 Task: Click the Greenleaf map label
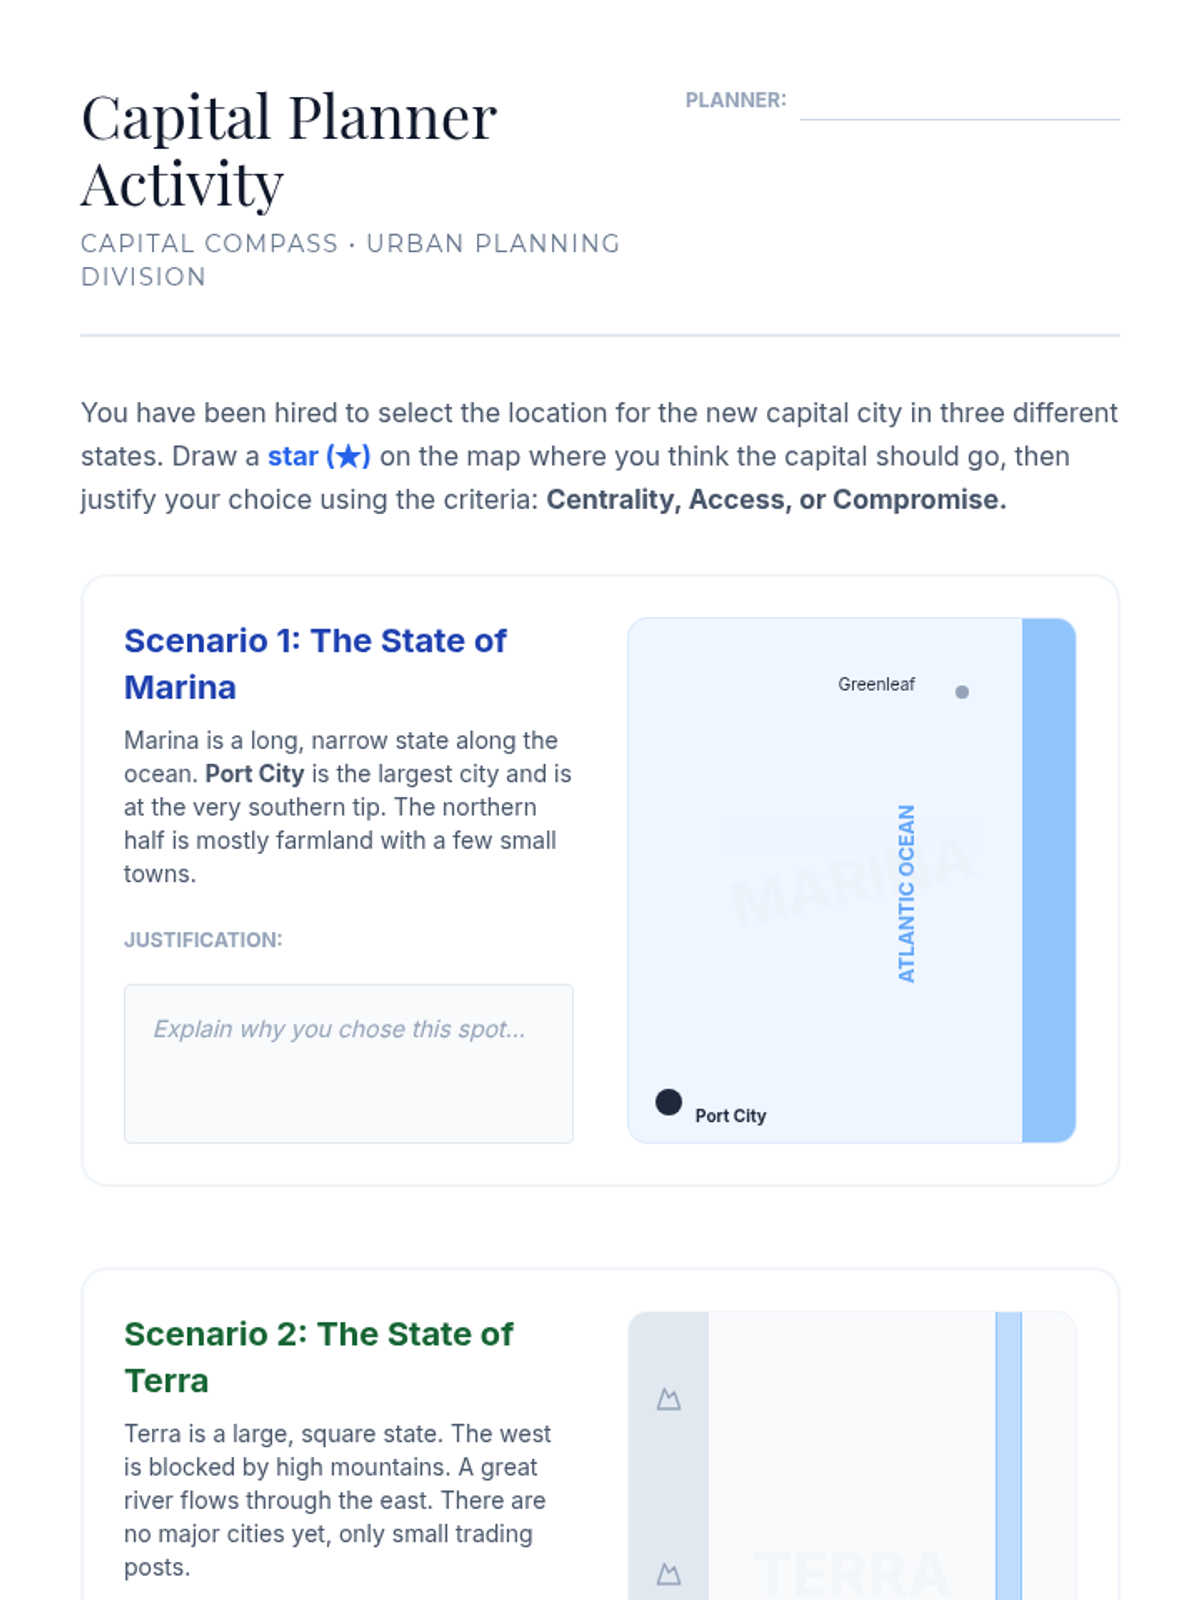(x=876, y=685)
